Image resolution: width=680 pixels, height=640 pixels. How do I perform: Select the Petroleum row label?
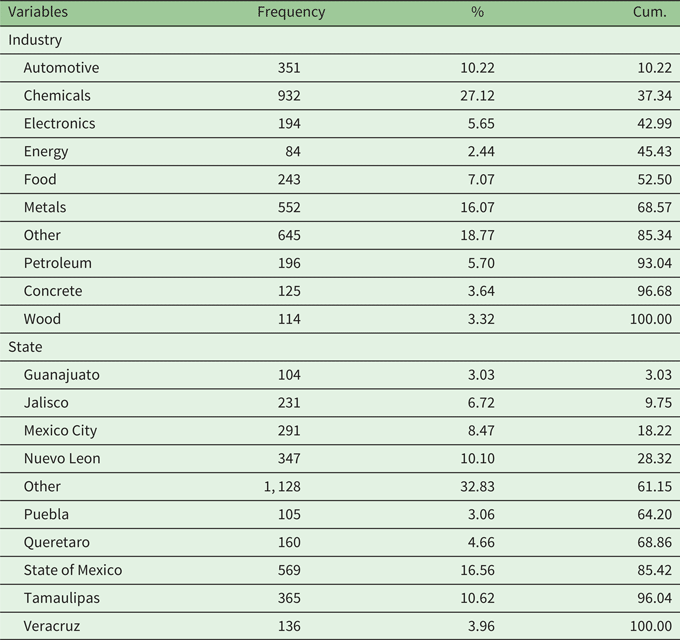click(x=58, y=263)
